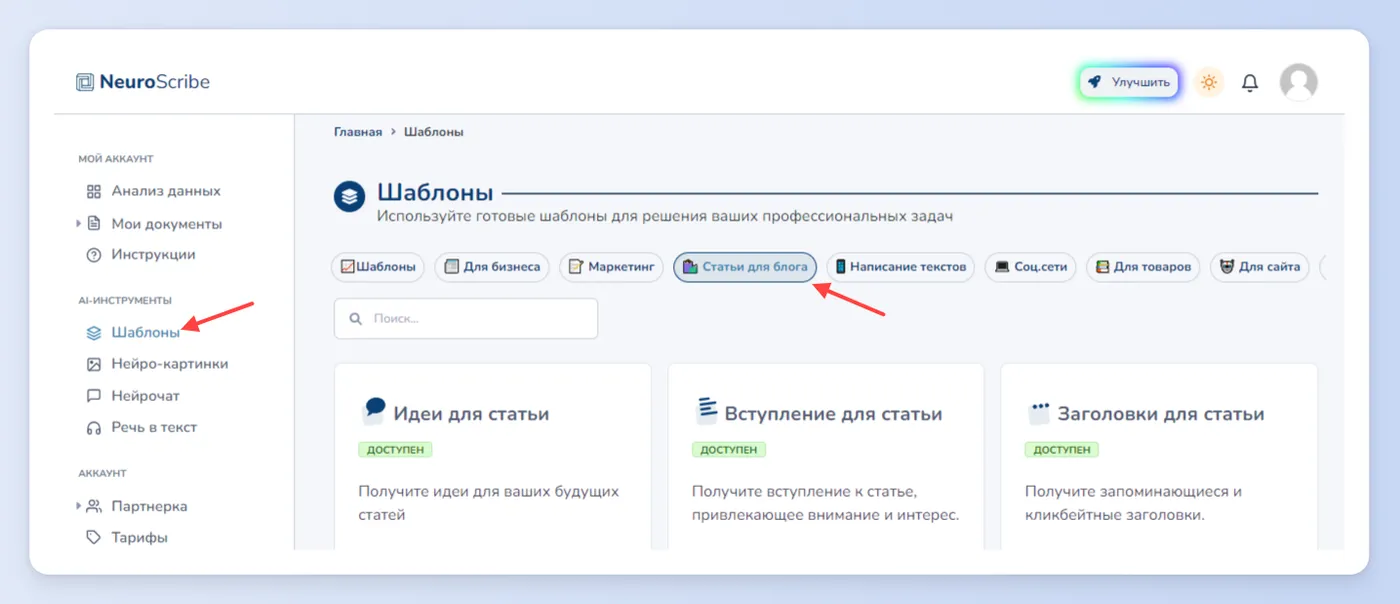Click the ДОСТУПЕН badge on Заголовки для статьи
The width and height of the screenshot is (1400, 604).
pyautogui.click(x=1062, y=450)
